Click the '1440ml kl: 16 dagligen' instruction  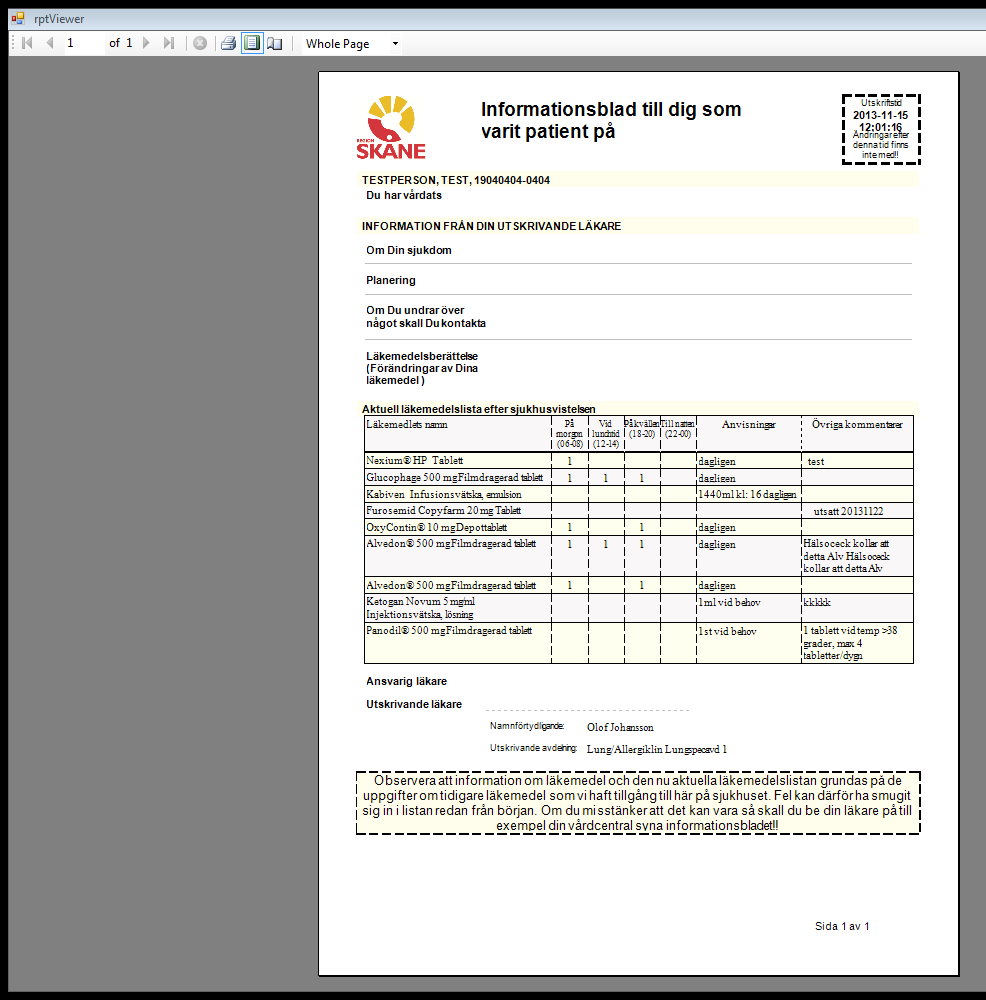click(747, 495)
